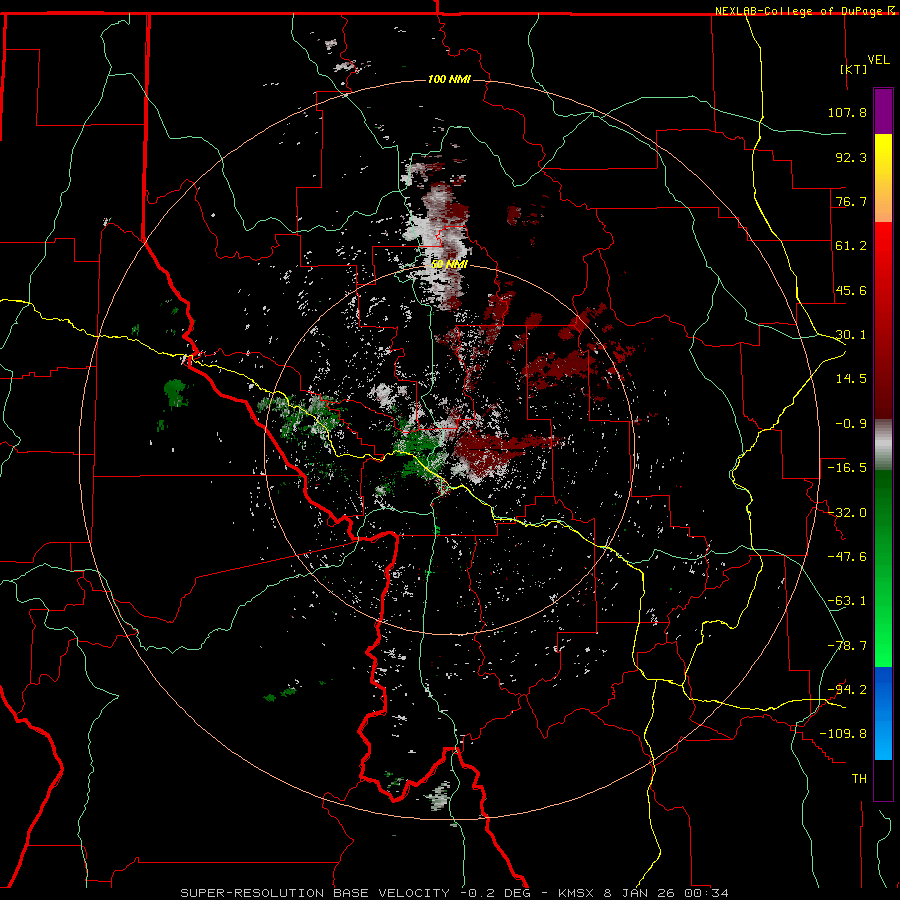Pick the gray near-zero segment of color bar
The height and width of the screenshot is (900, 900).
tap(883, 444)
